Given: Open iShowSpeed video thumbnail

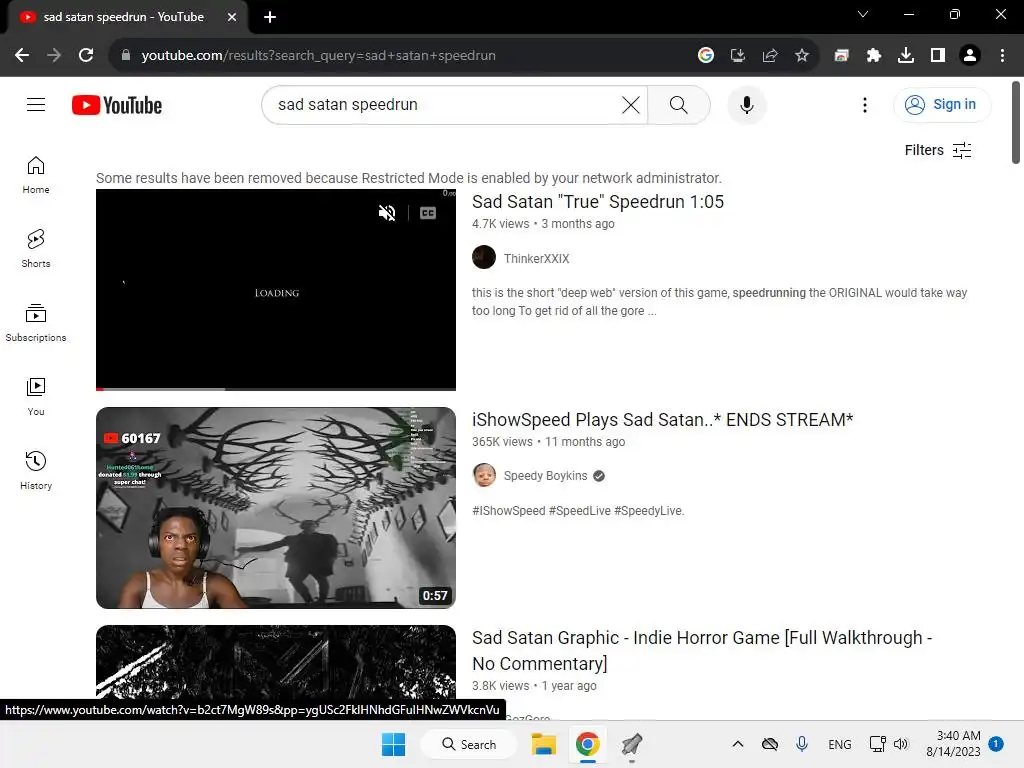Looking at the screenshot, I should [x=276, y=508].
